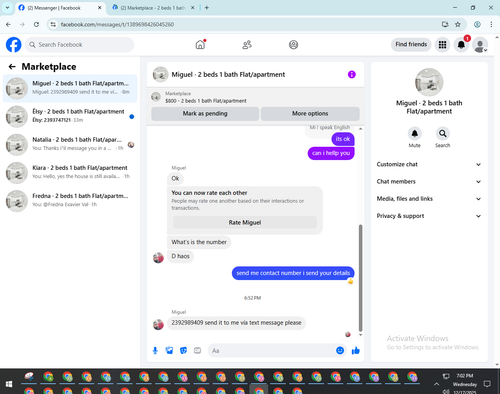Open Windows notification center icon
The height and width of the screenshot is (394, 500).
(x=487, y=384)
